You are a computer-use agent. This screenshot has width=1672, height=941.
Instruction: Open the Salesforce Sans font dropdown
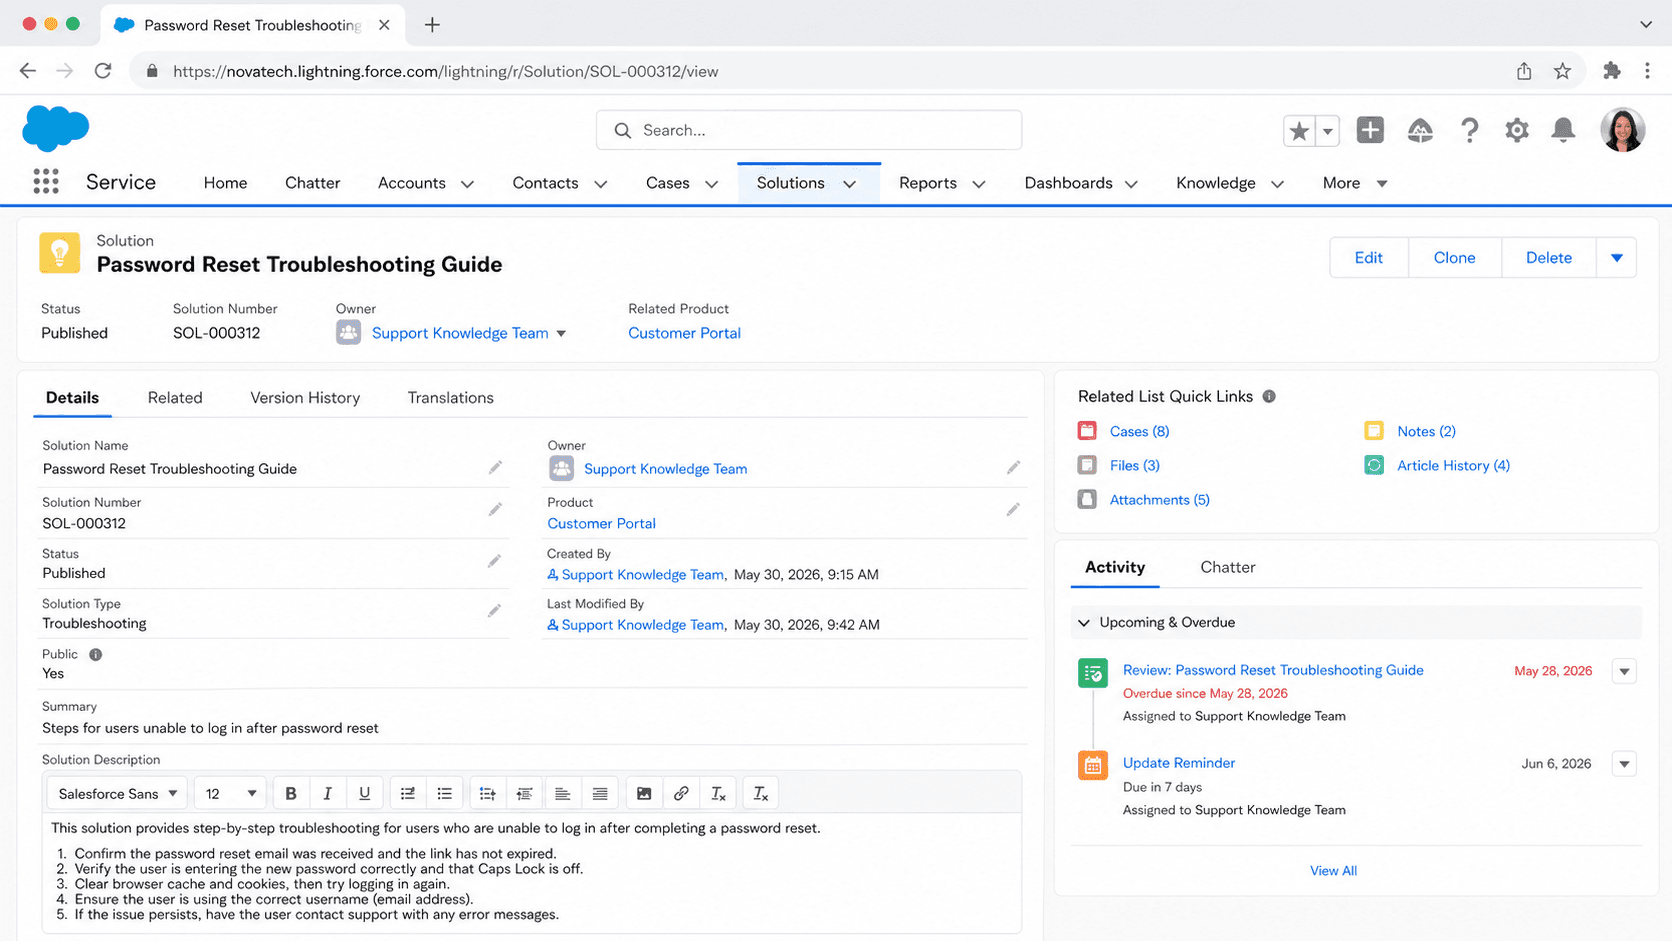[x=117, y=793]
